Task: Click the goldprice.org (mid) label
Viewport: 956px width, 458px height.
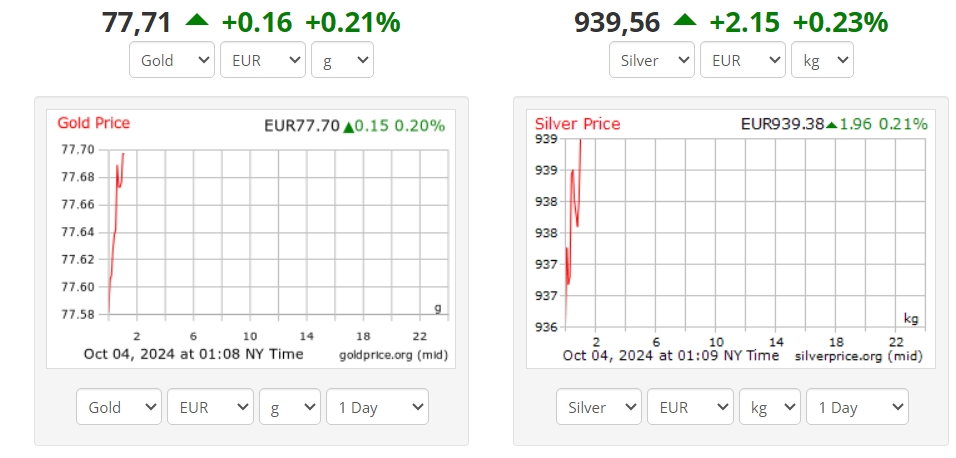Action: [x=393, y=356]
